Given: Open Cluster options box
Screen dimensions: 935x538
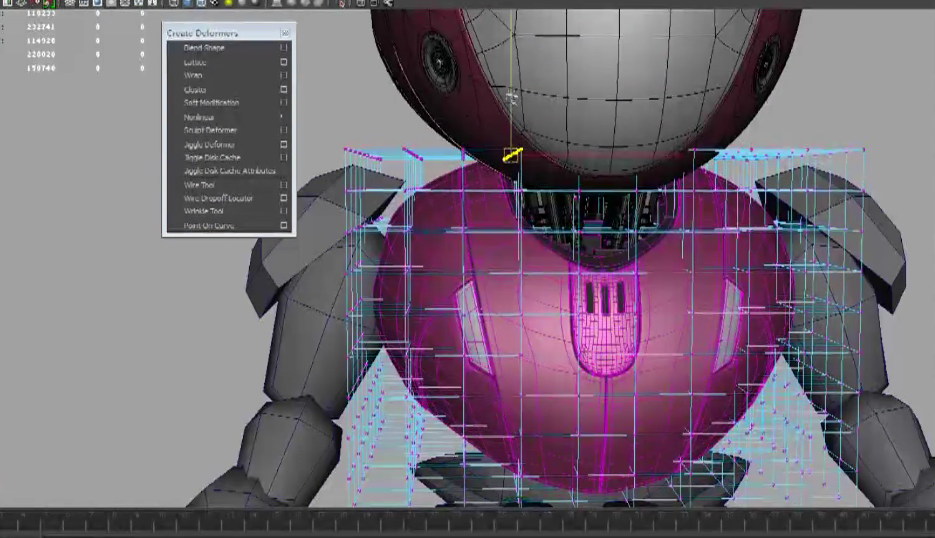Looking at the screenshot, I should pos(284,90).
